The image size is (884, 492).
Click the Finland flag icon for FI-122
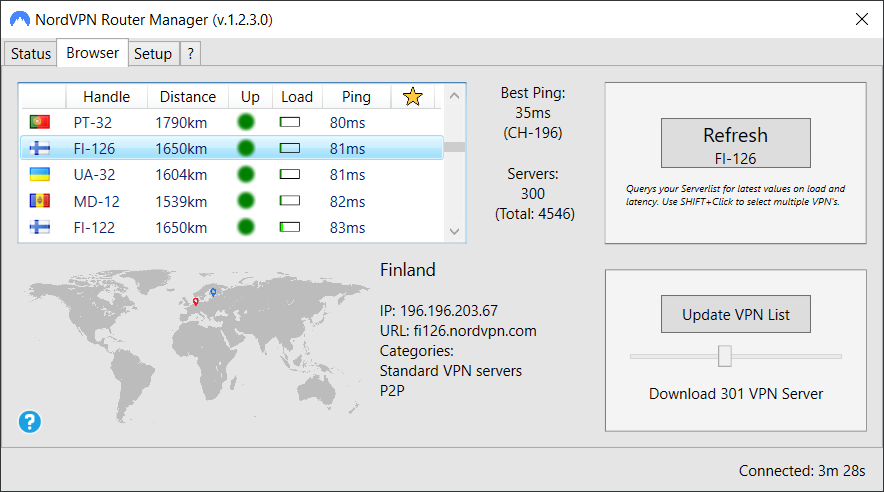(39, 227)
